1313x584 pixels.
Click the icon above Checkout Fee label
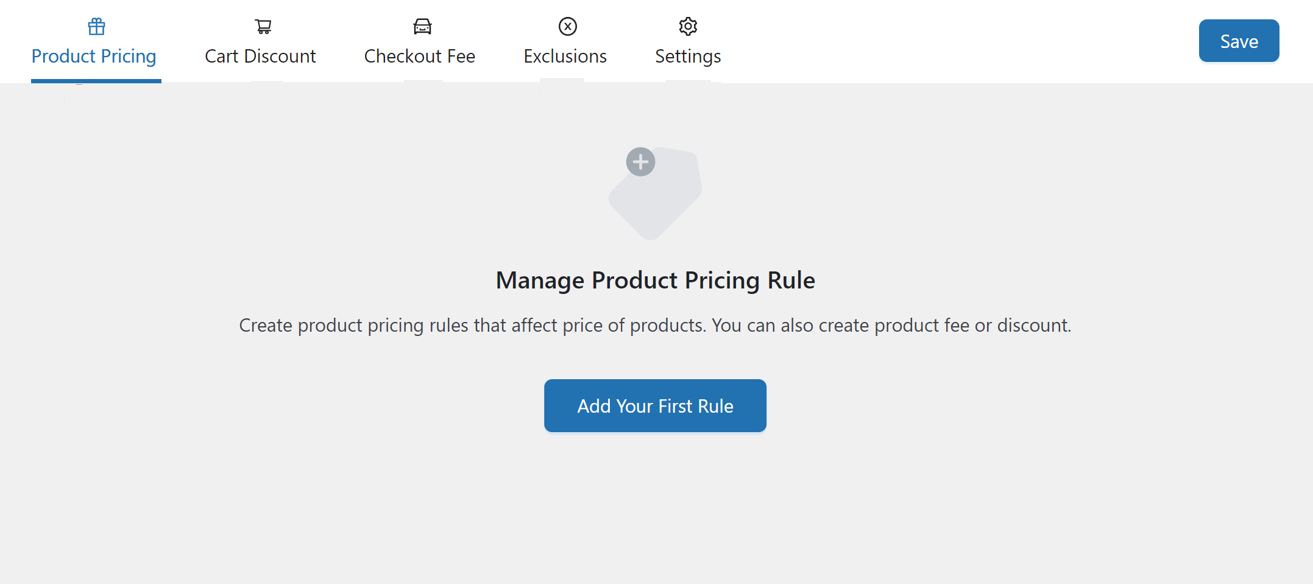(422, 26)
